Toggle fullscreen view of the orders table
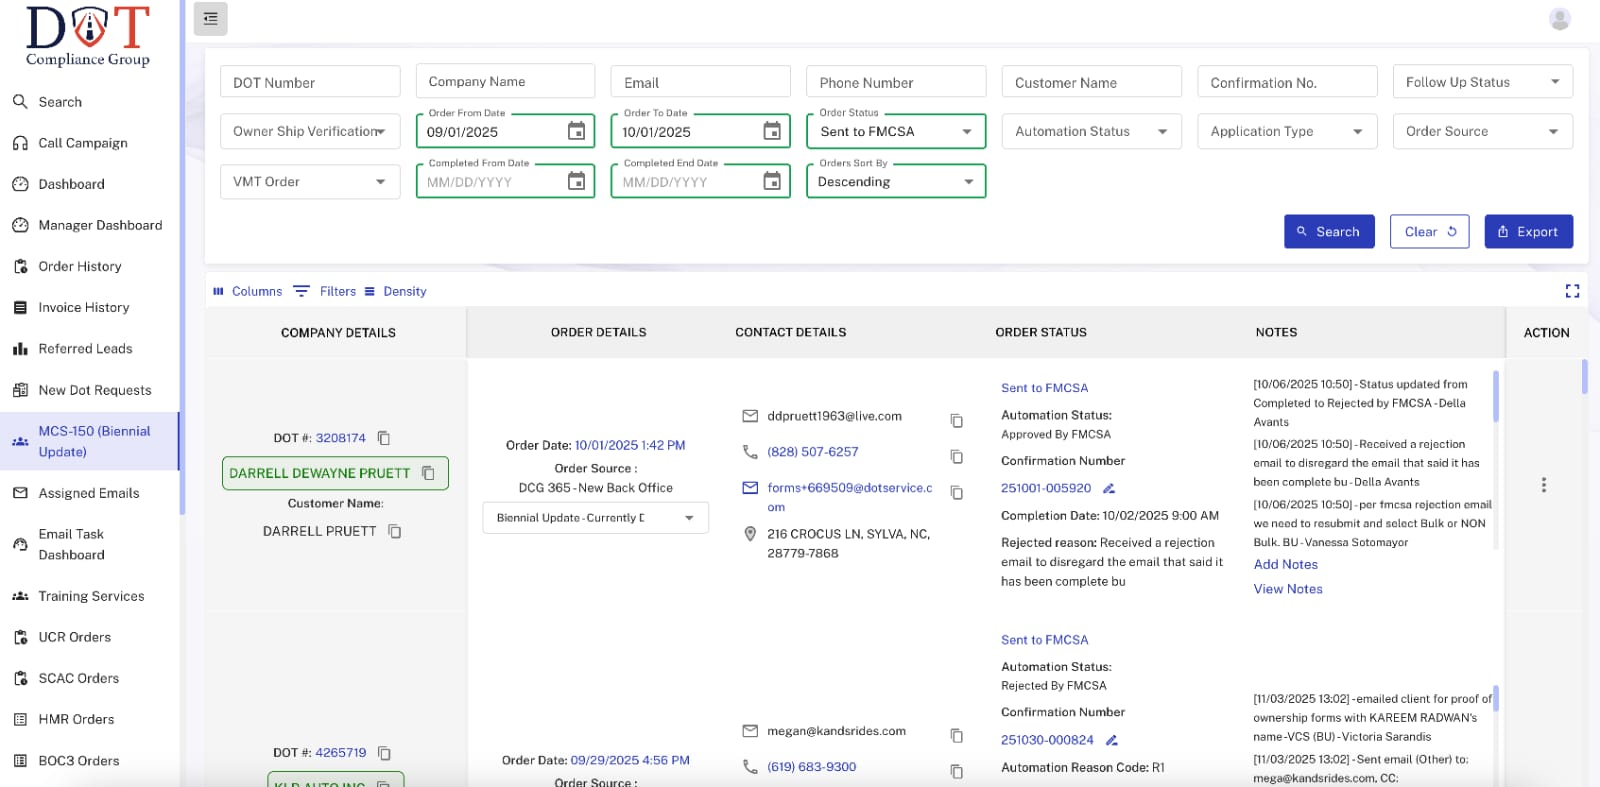Viewport: 1600px width, 787px height. (x=1572, y=291)
